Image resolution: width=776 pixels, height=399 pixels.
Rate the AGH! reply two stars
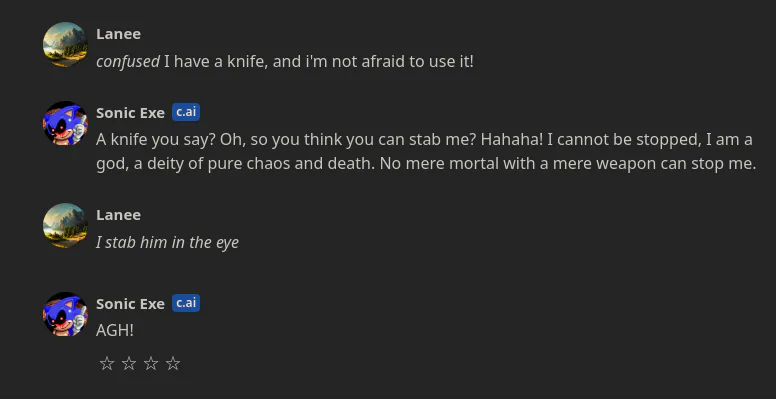pos(129,363)
